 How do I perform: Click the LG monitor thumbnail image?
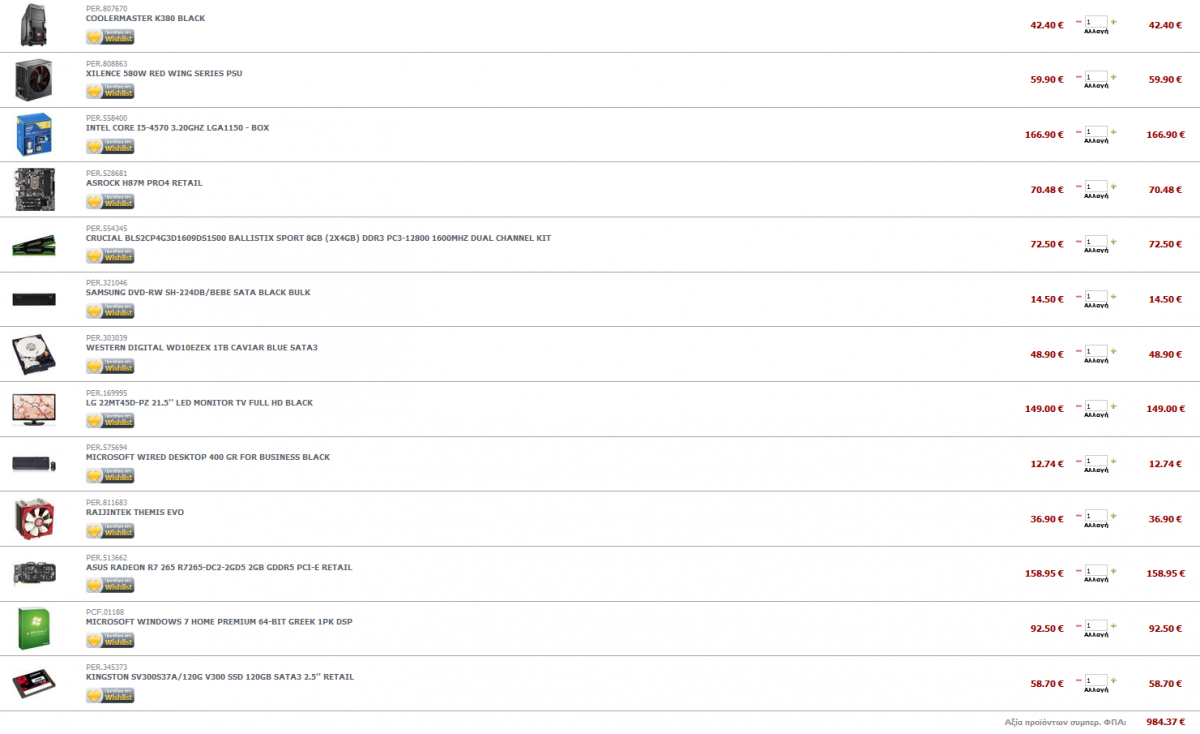coord(34,409)
